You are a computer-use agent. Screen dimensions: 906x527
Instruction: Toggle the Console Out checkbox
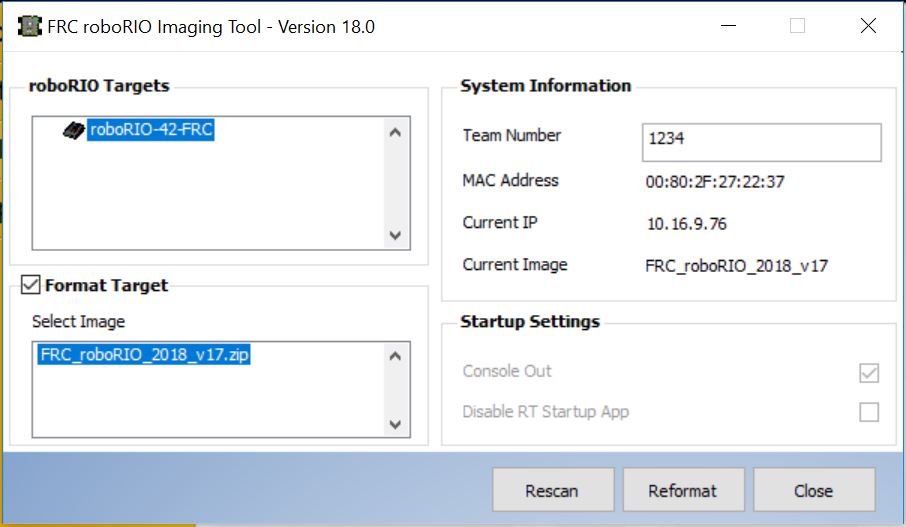[869, 373]
